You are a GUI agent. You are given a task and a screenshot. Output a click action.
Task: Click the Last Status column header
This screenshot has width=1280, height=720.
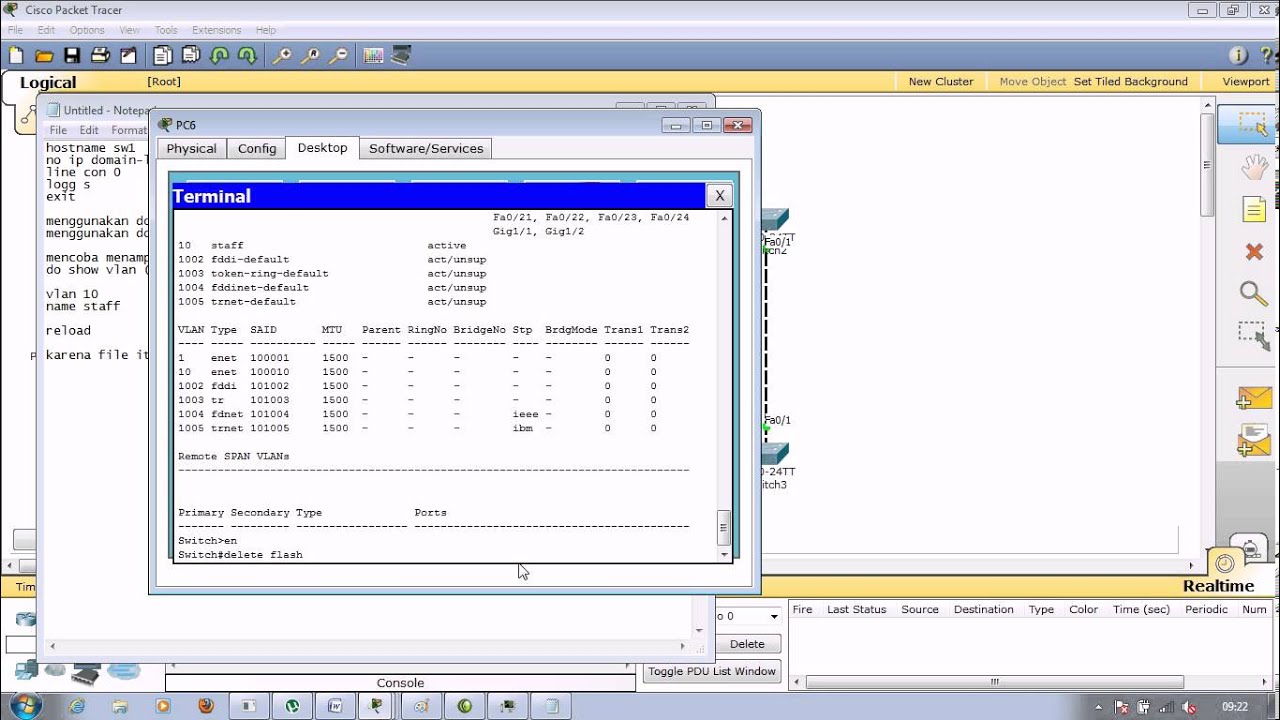856,609
